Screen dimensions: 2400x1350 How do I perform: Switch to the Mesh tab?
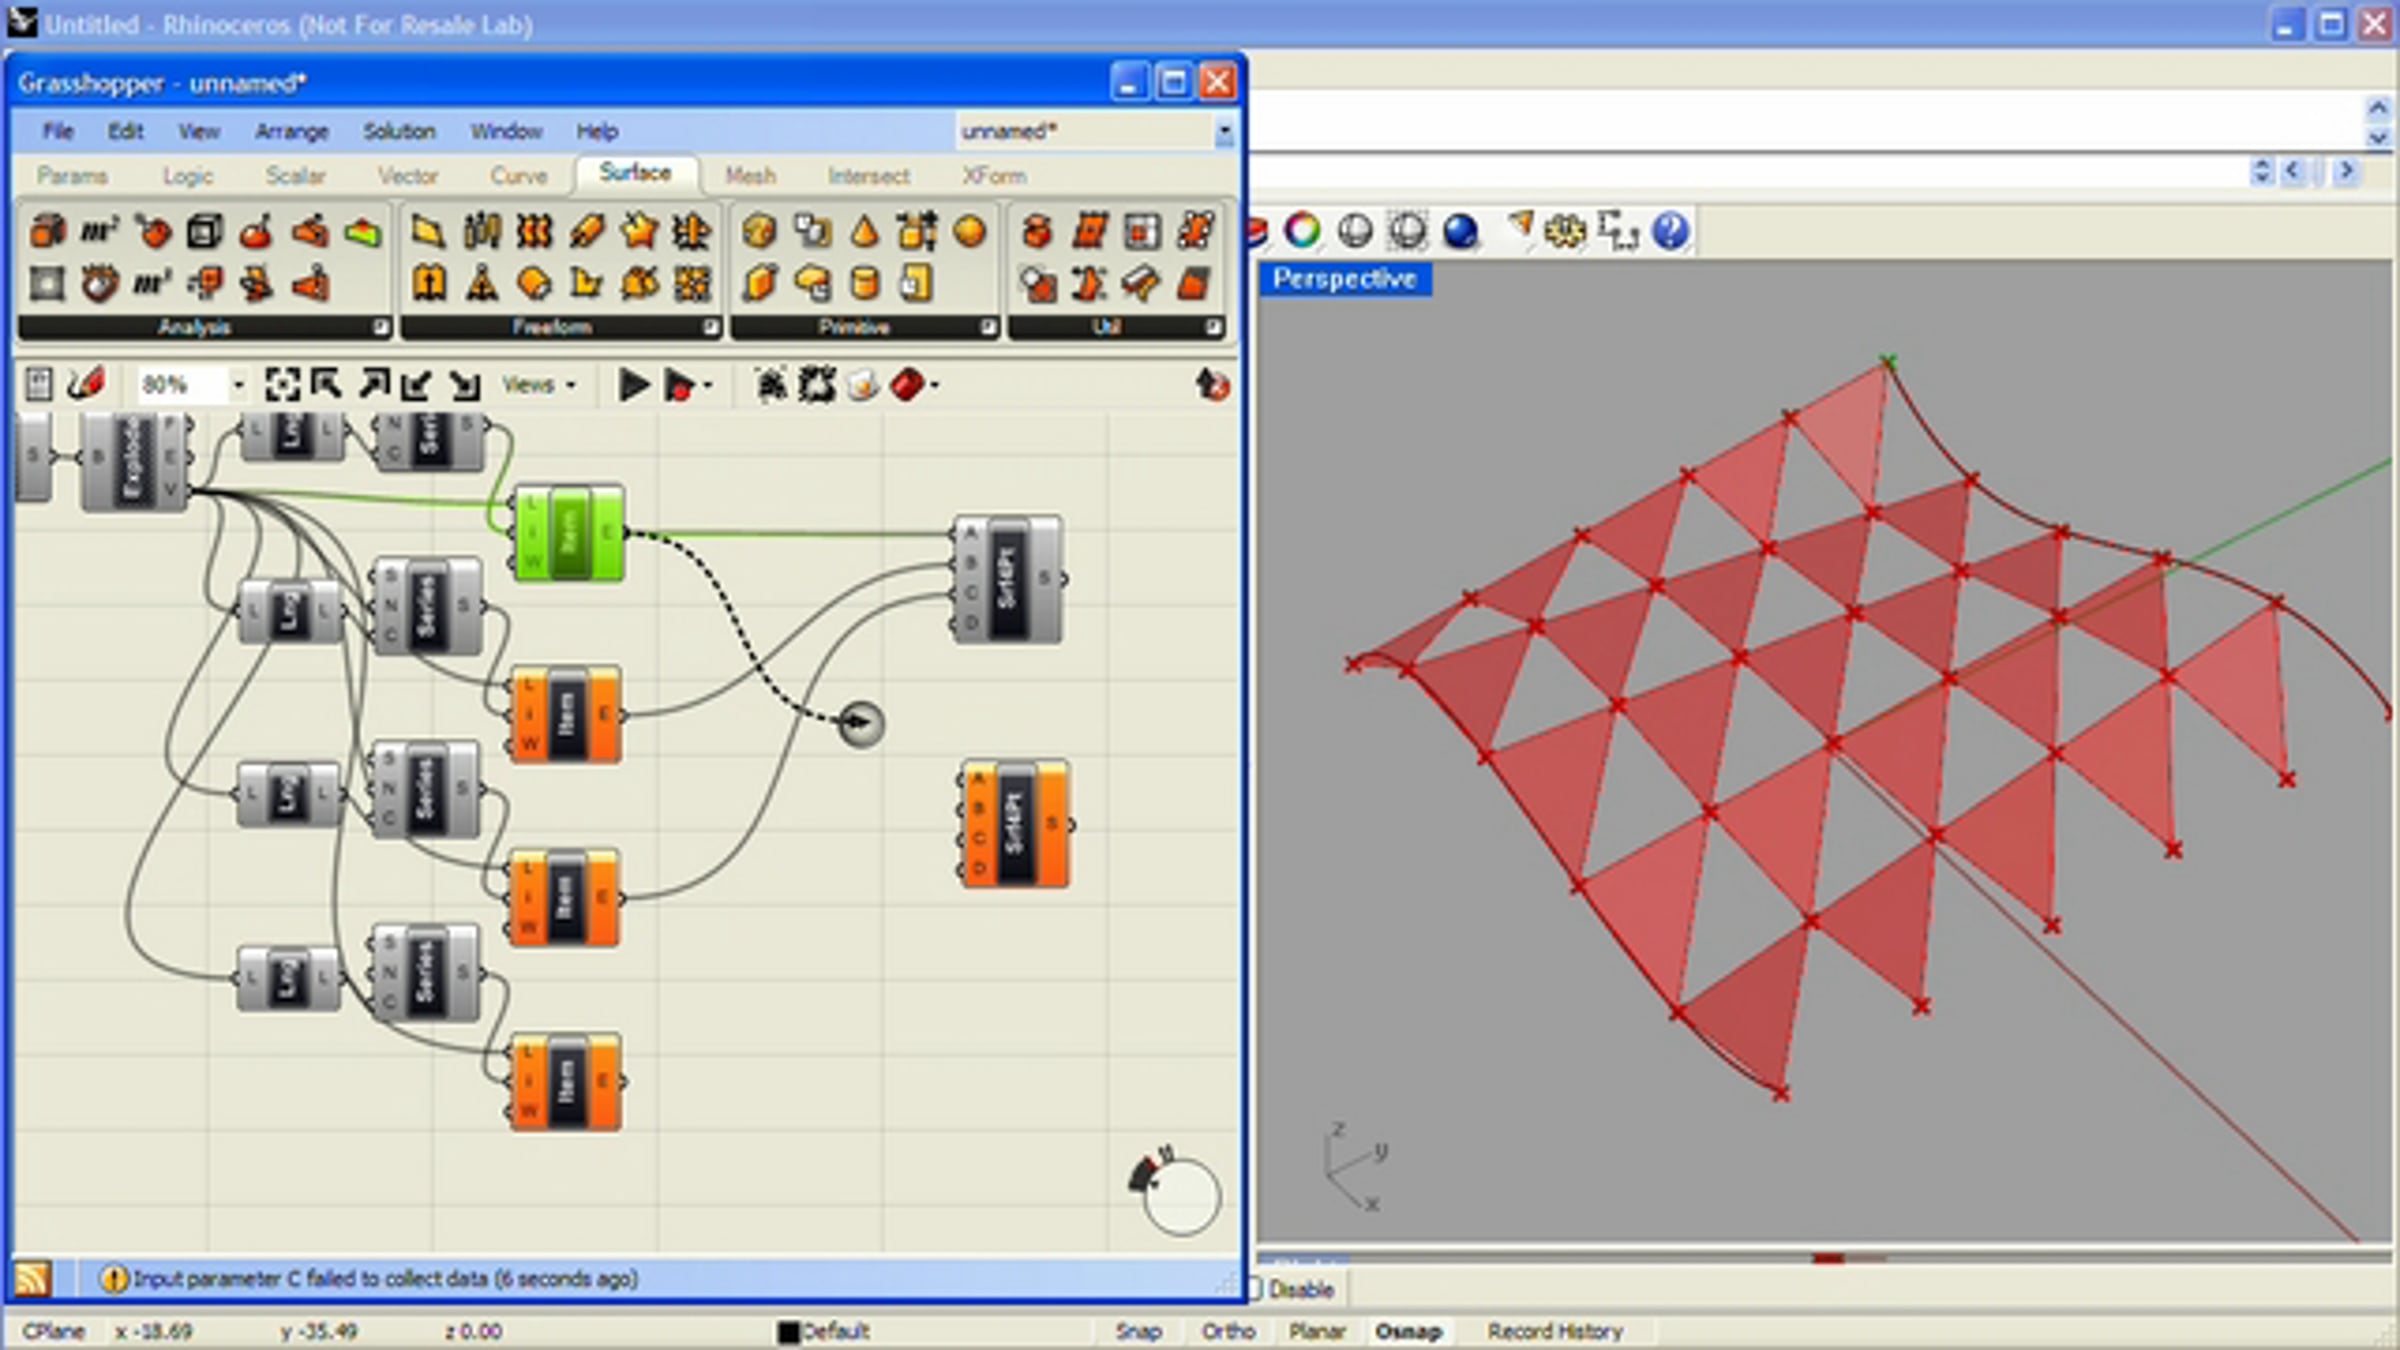point(750,176)
